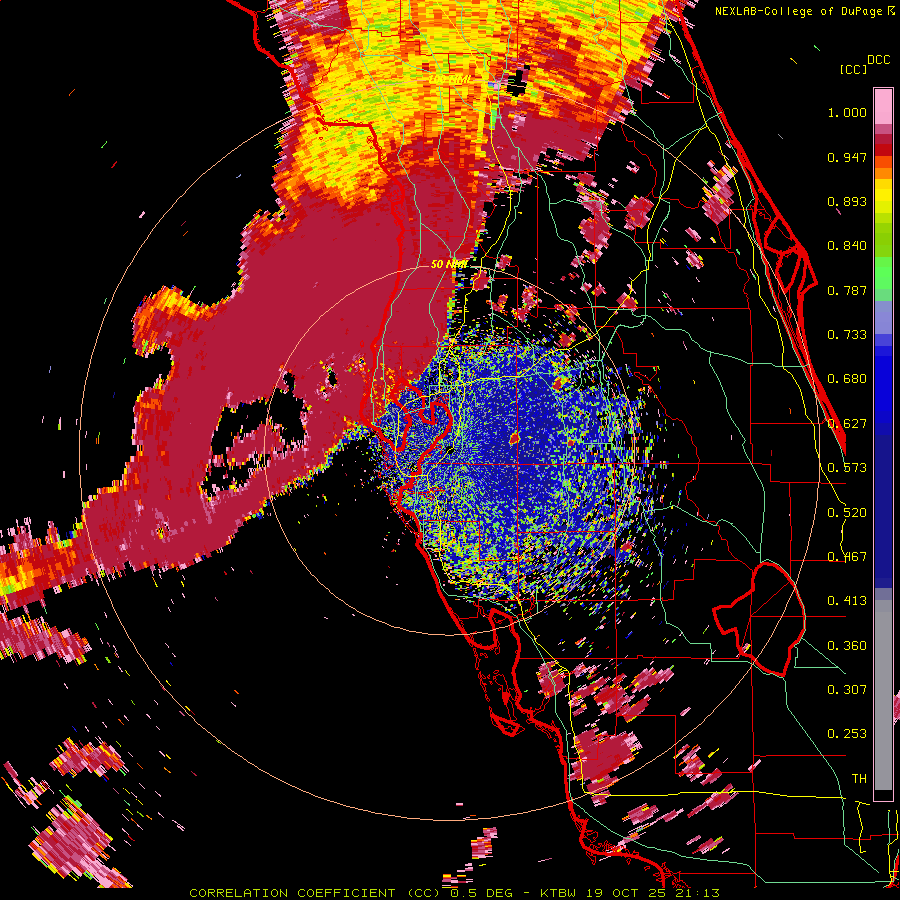Screen dimensions: 900x900
Task: Click the TH label at scale bottom
Action: (x=859, y=779)
